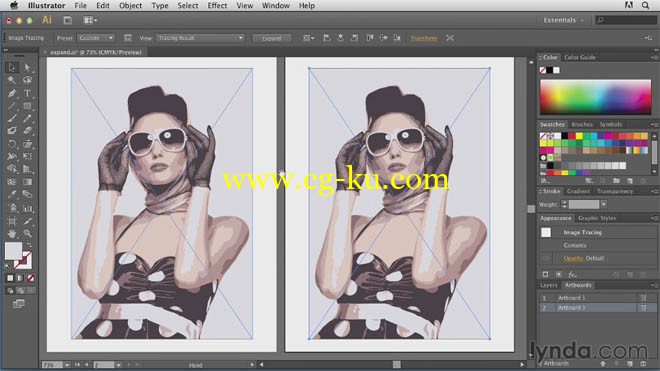Select the Artboard tool
This screenshot has width=660, height=371.
click(x=12, y=221)
